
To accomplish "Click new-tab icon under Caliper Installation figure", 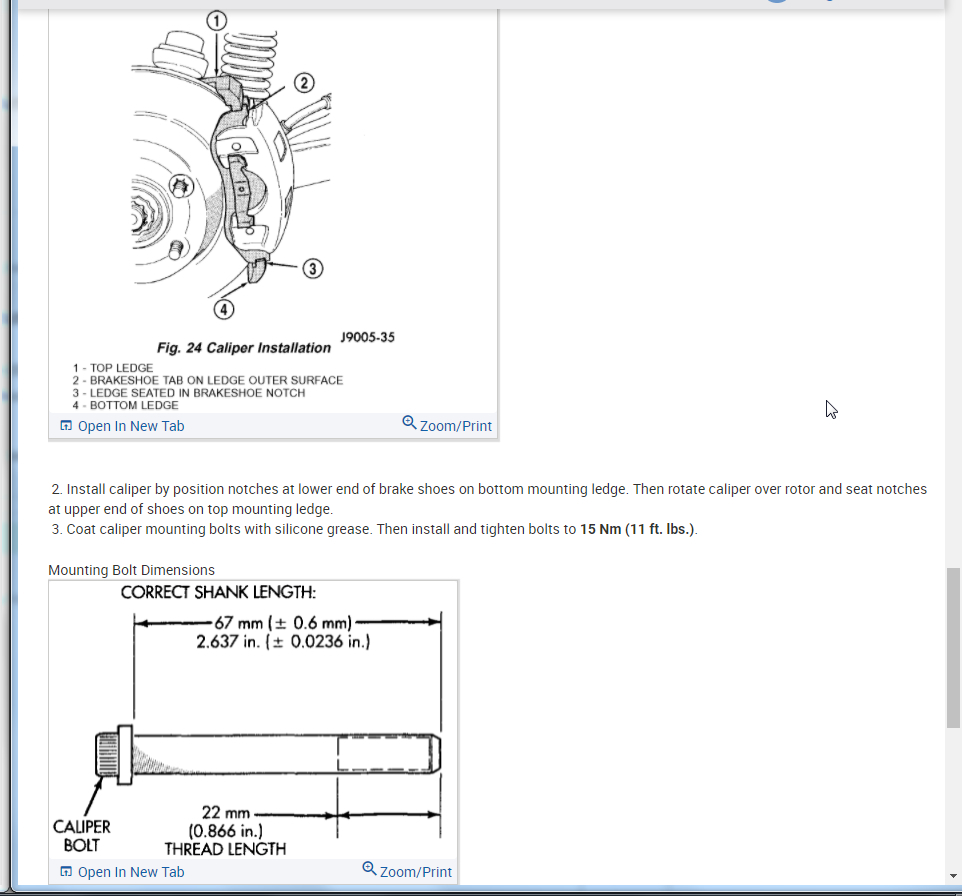I will (x=66, y=425).
